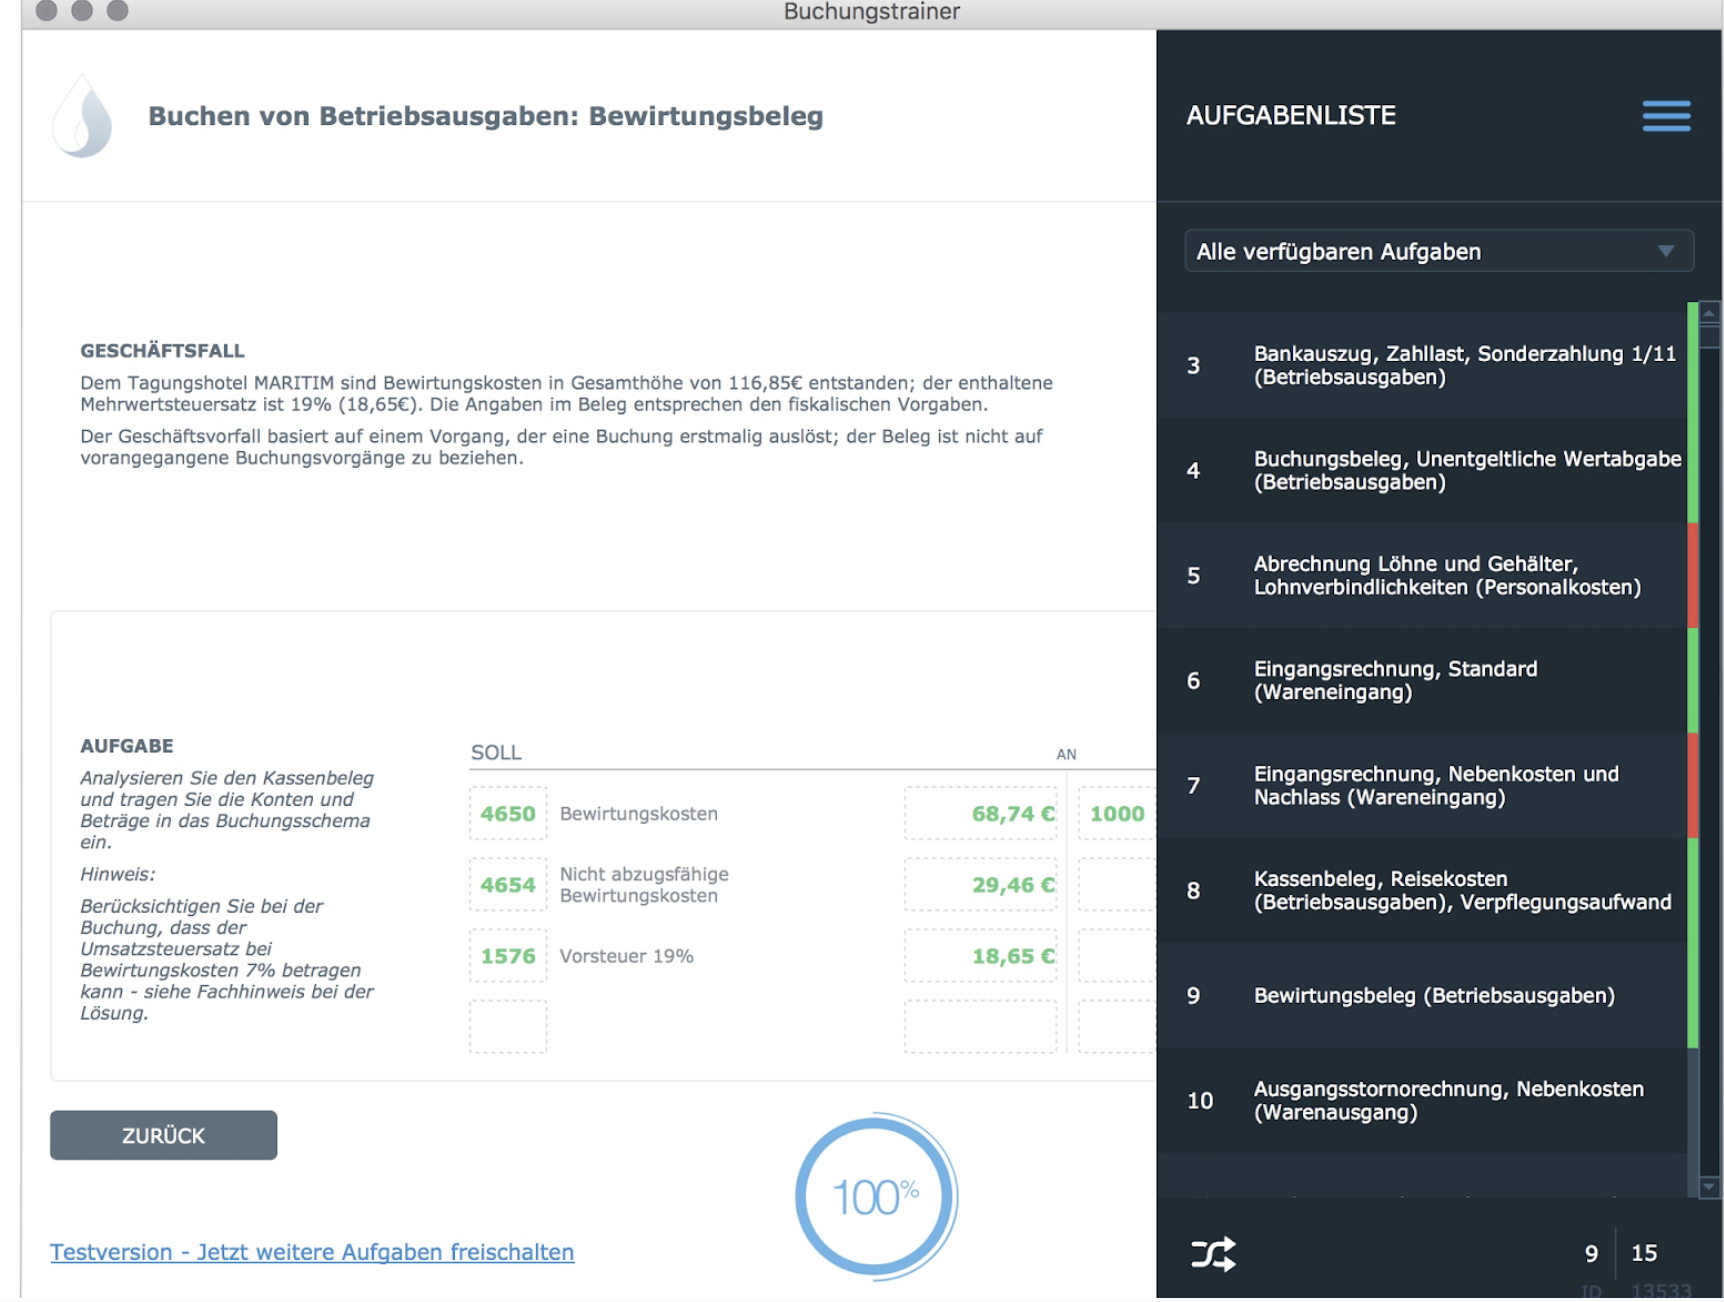
Task: Select task 10 Ausgangsstornorechnung, Nebenkosten
Action: click(x=1421, y=1100)
